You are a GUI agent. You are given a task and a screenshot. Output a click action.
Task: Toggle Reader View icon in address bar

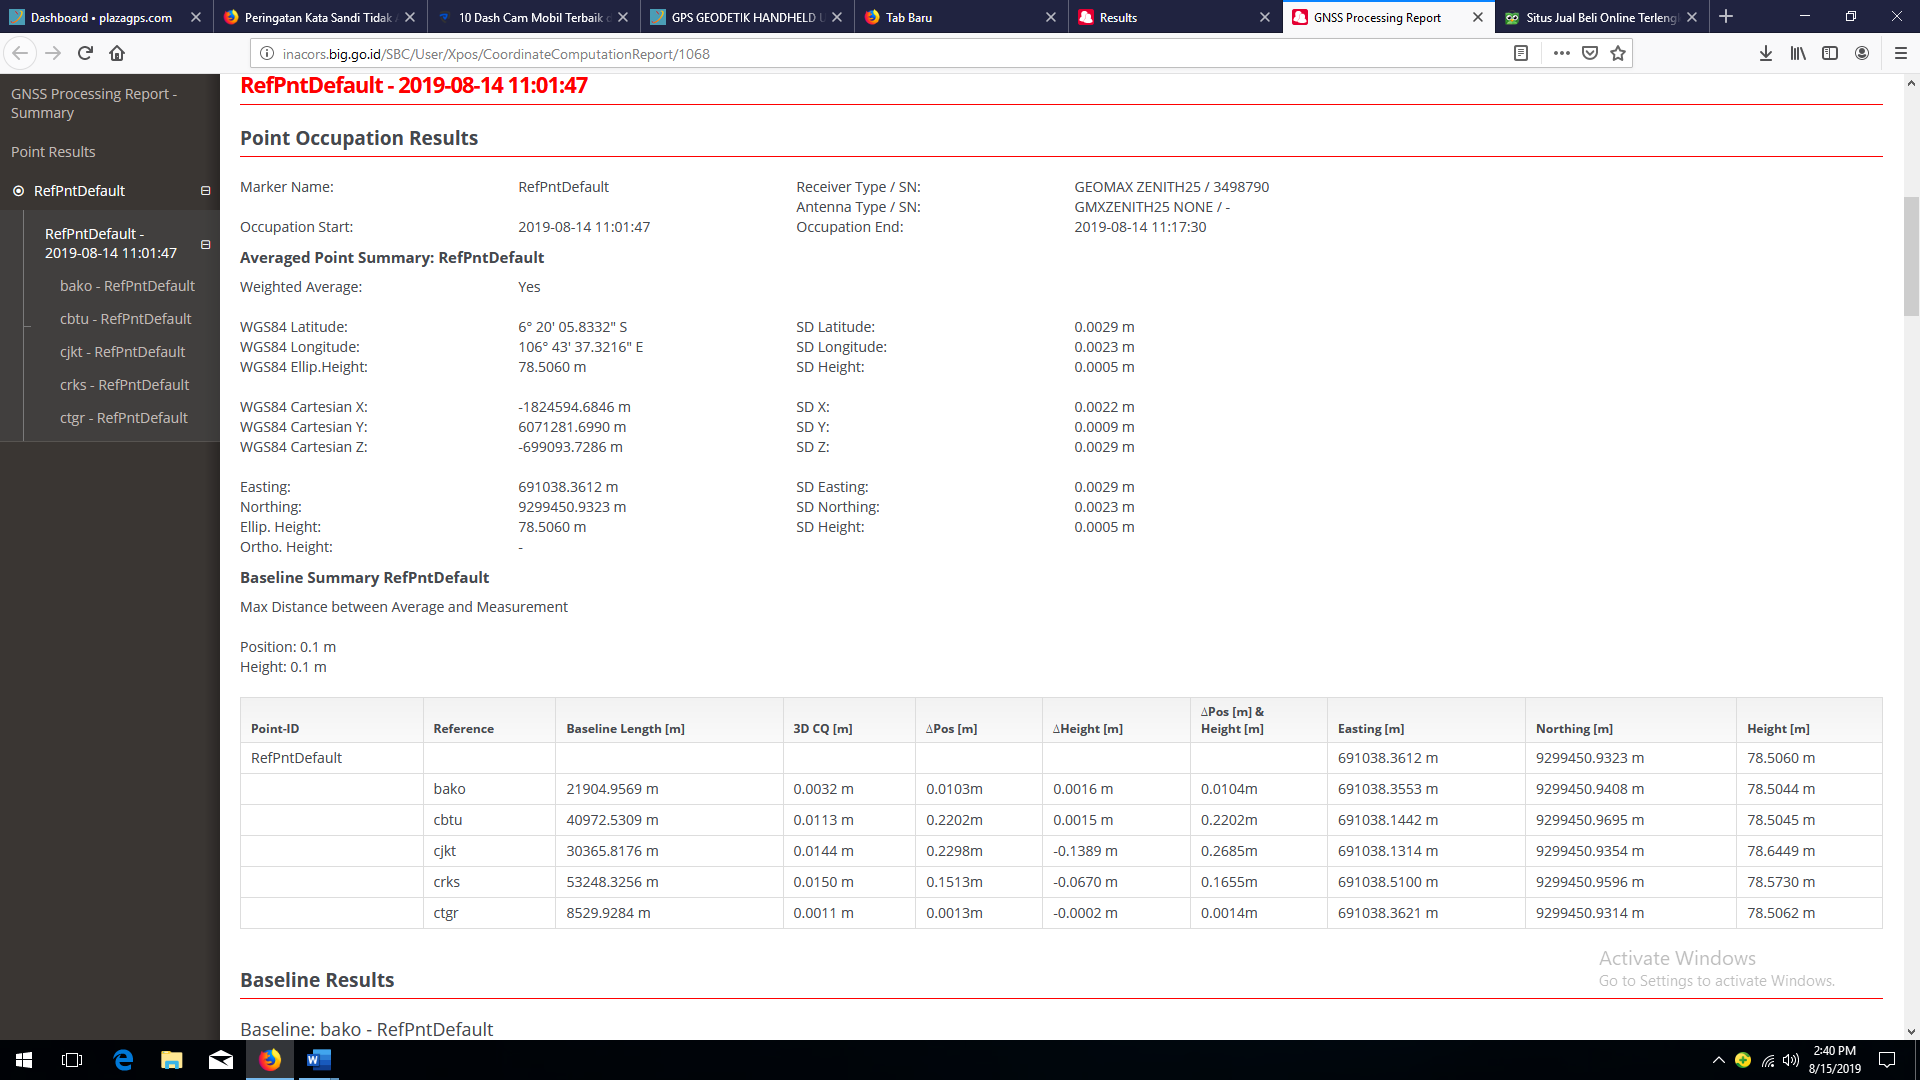click(1520, 53)
